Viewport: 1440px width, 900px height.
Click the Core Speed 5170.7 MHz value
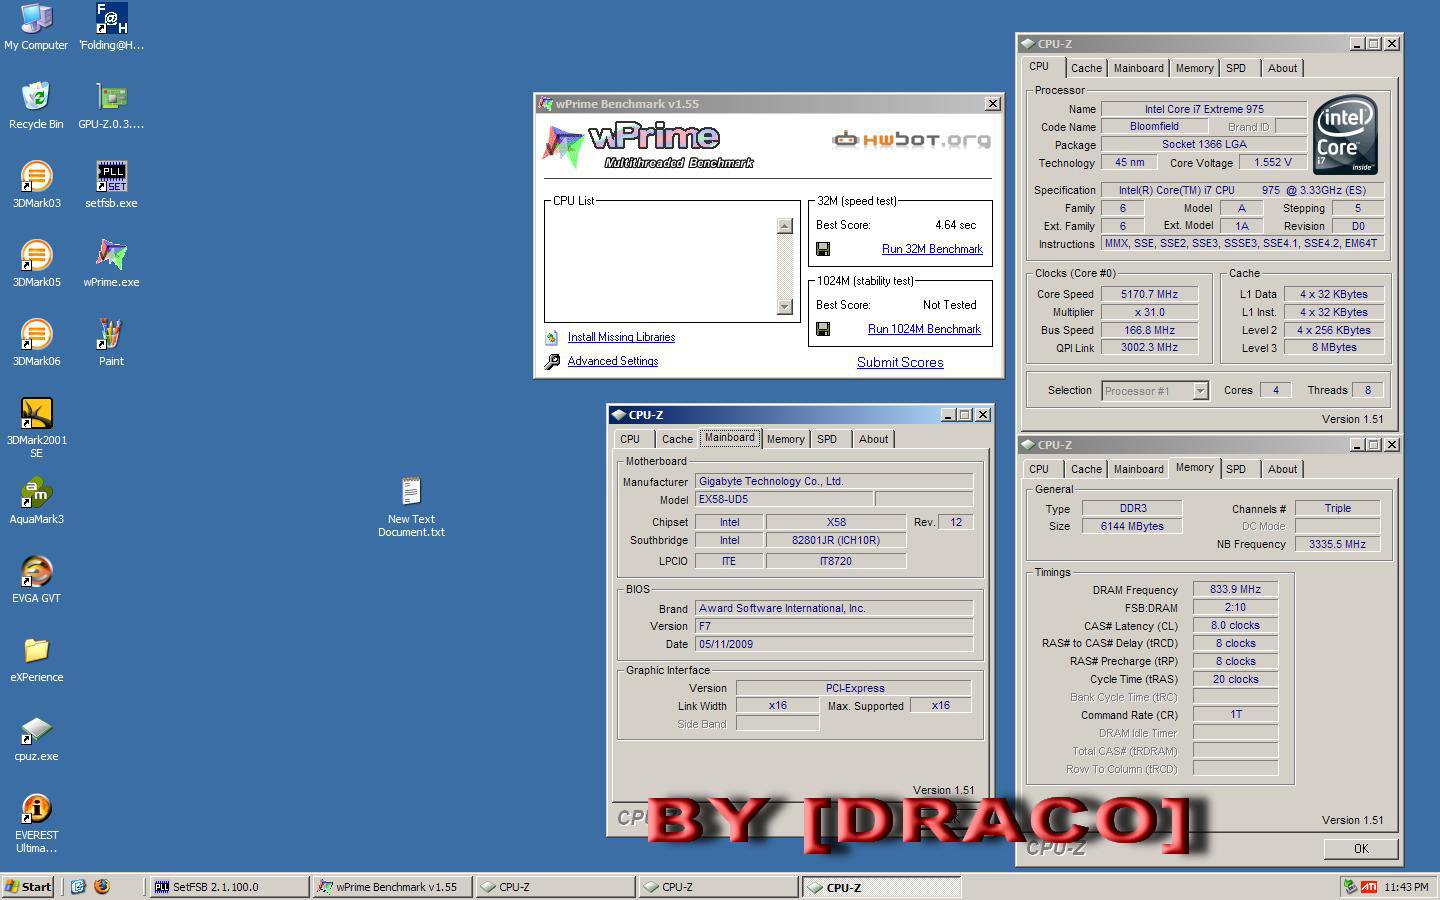[1150, 294]
